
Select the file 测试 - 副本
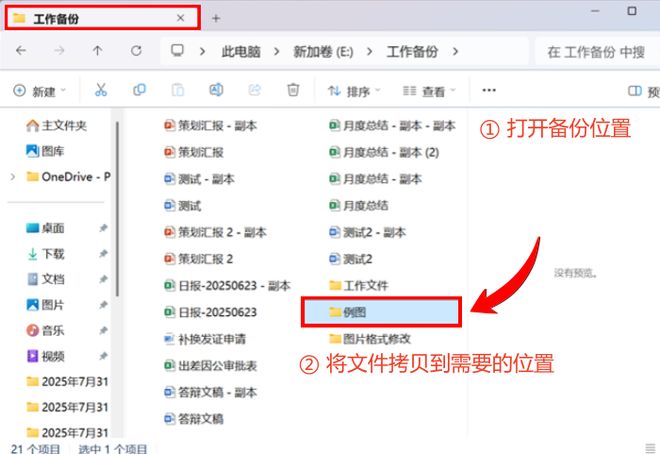[199, 179]
